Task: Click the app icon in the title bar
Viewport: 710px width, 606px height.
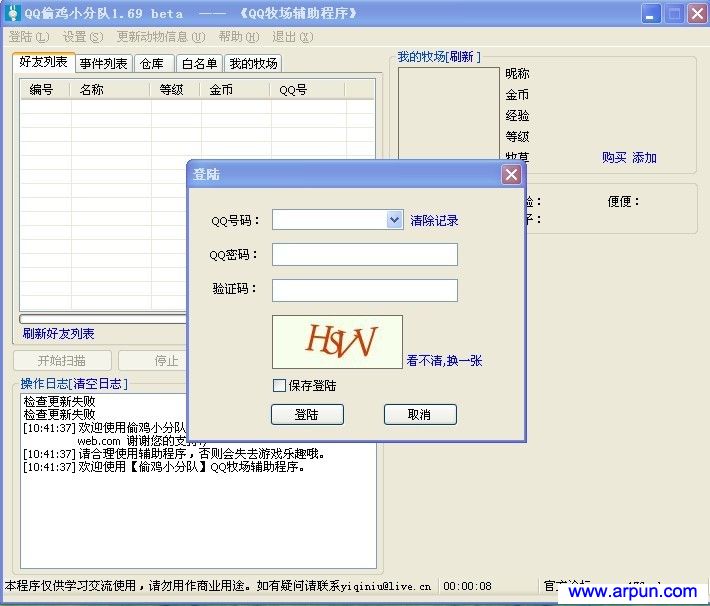Action: coord(13,13)
